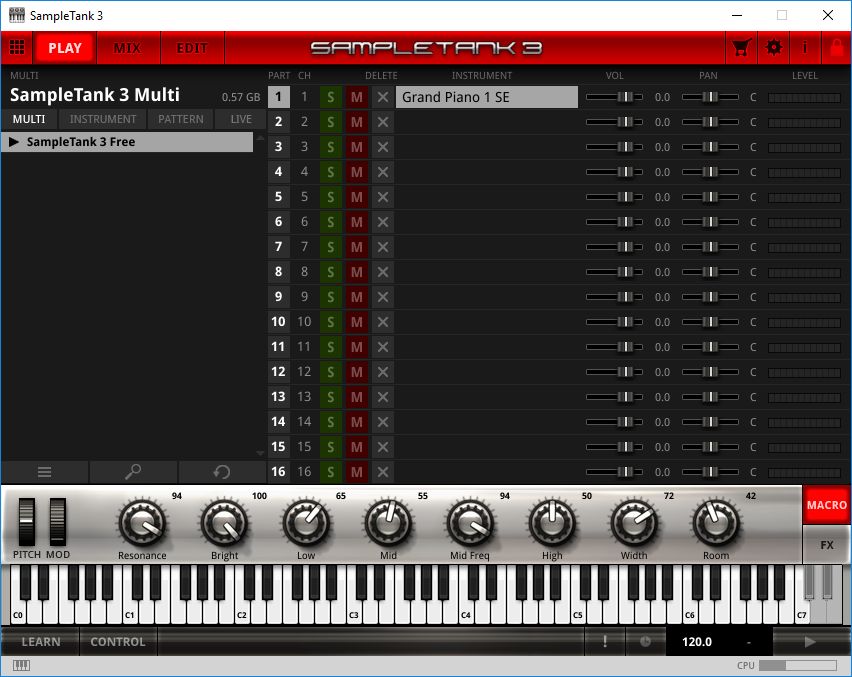Click the Bright macro knob
This screenshot has height=677, width=852.
click(224, 524)
